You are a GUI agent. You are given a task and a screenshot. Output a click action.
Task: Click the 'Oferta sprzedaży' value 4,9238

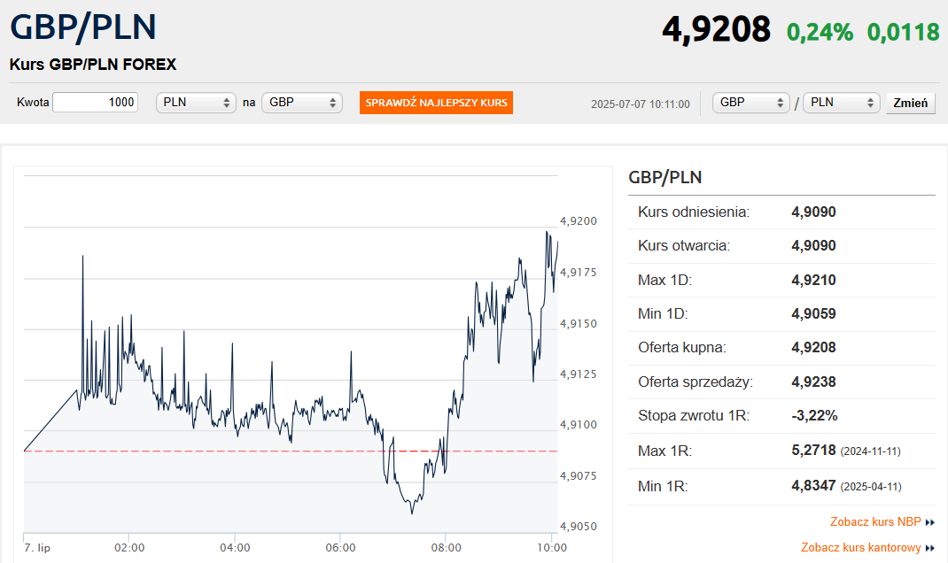pos(814,382)
